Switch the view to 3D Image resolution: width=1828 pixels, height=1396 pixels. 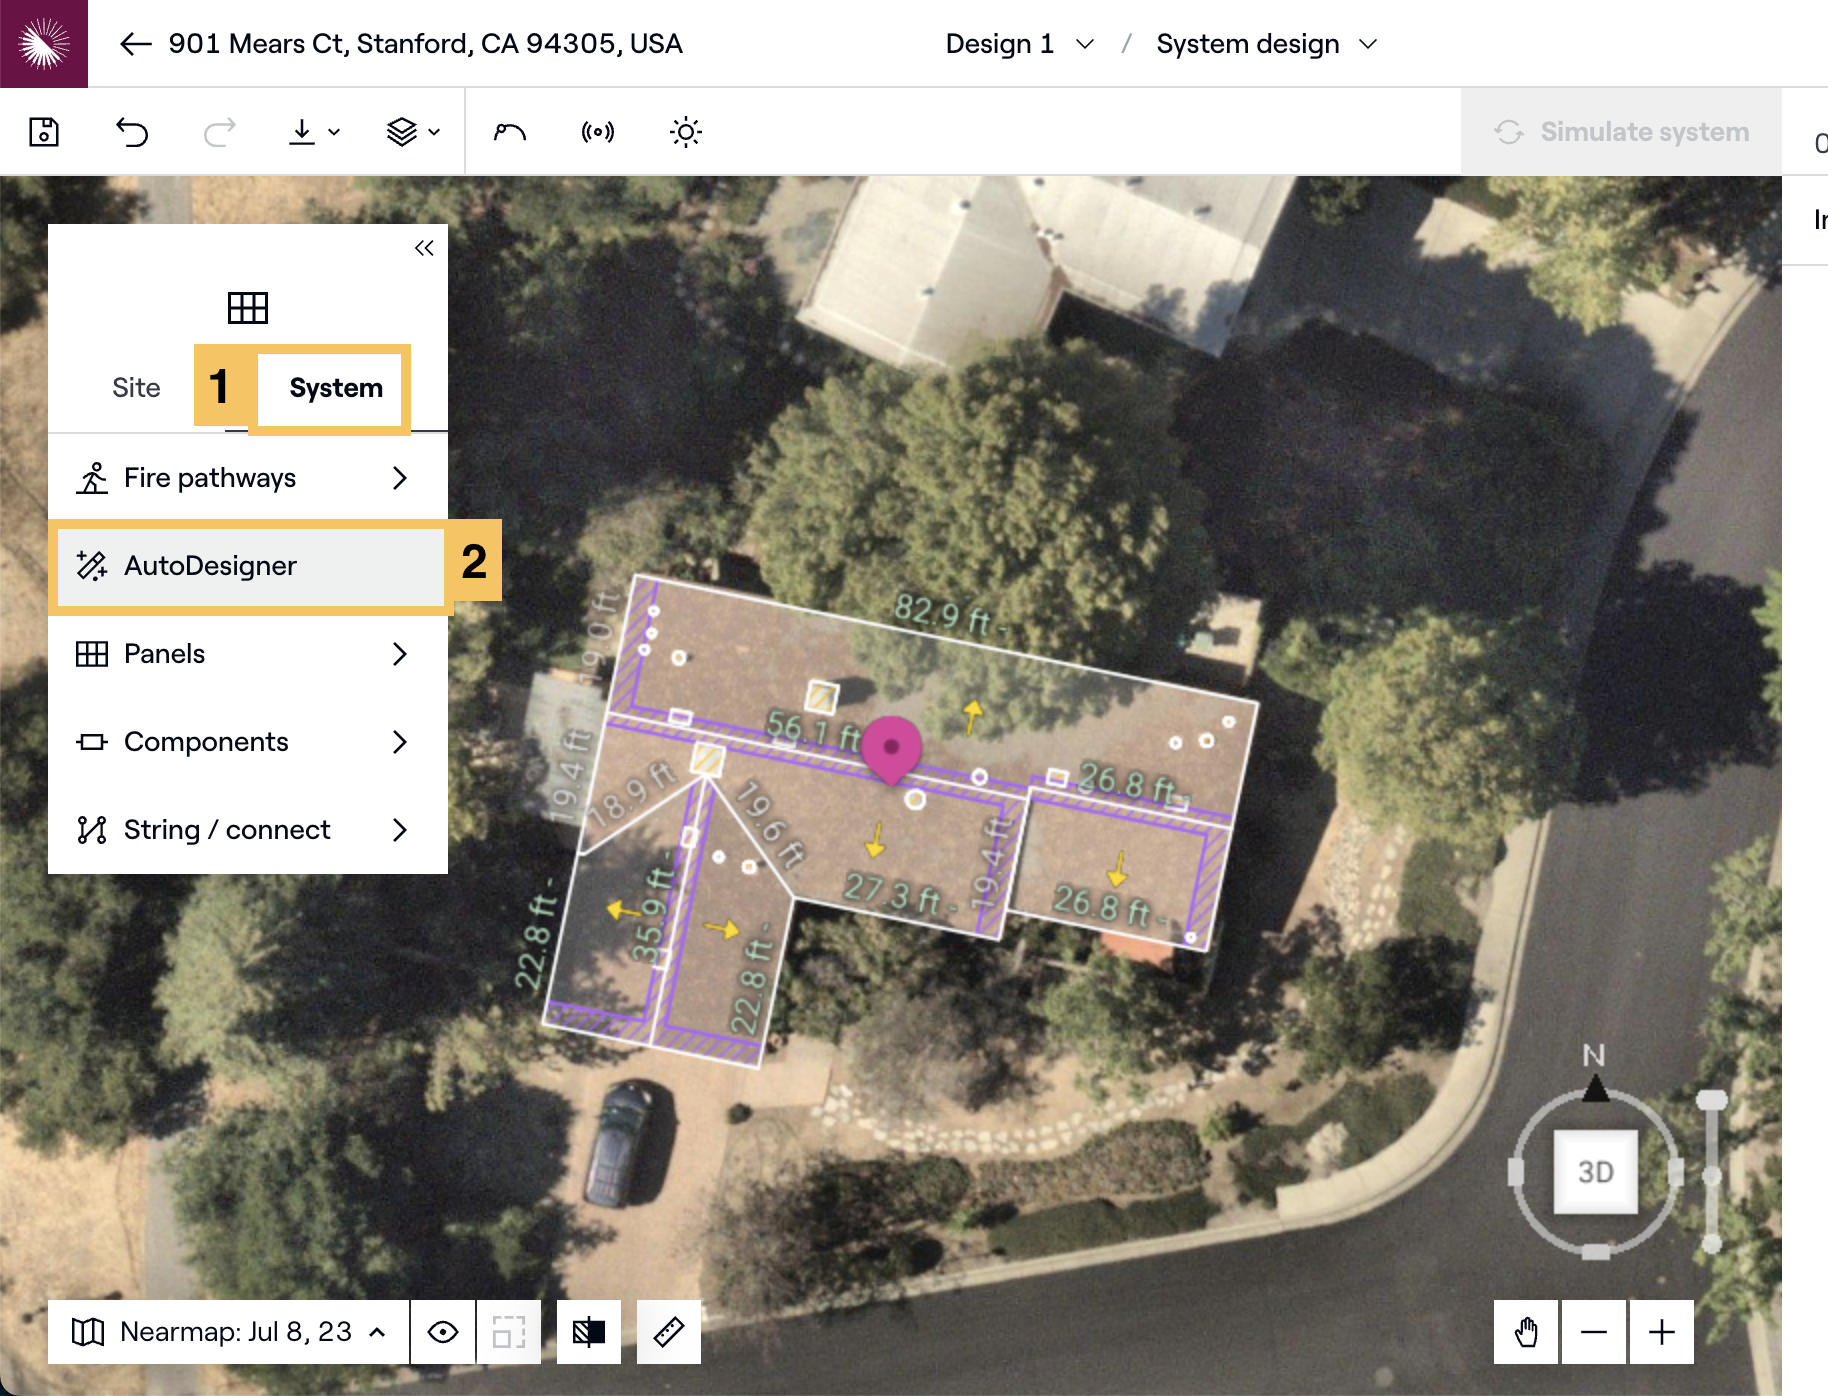pos(1595,1171)
